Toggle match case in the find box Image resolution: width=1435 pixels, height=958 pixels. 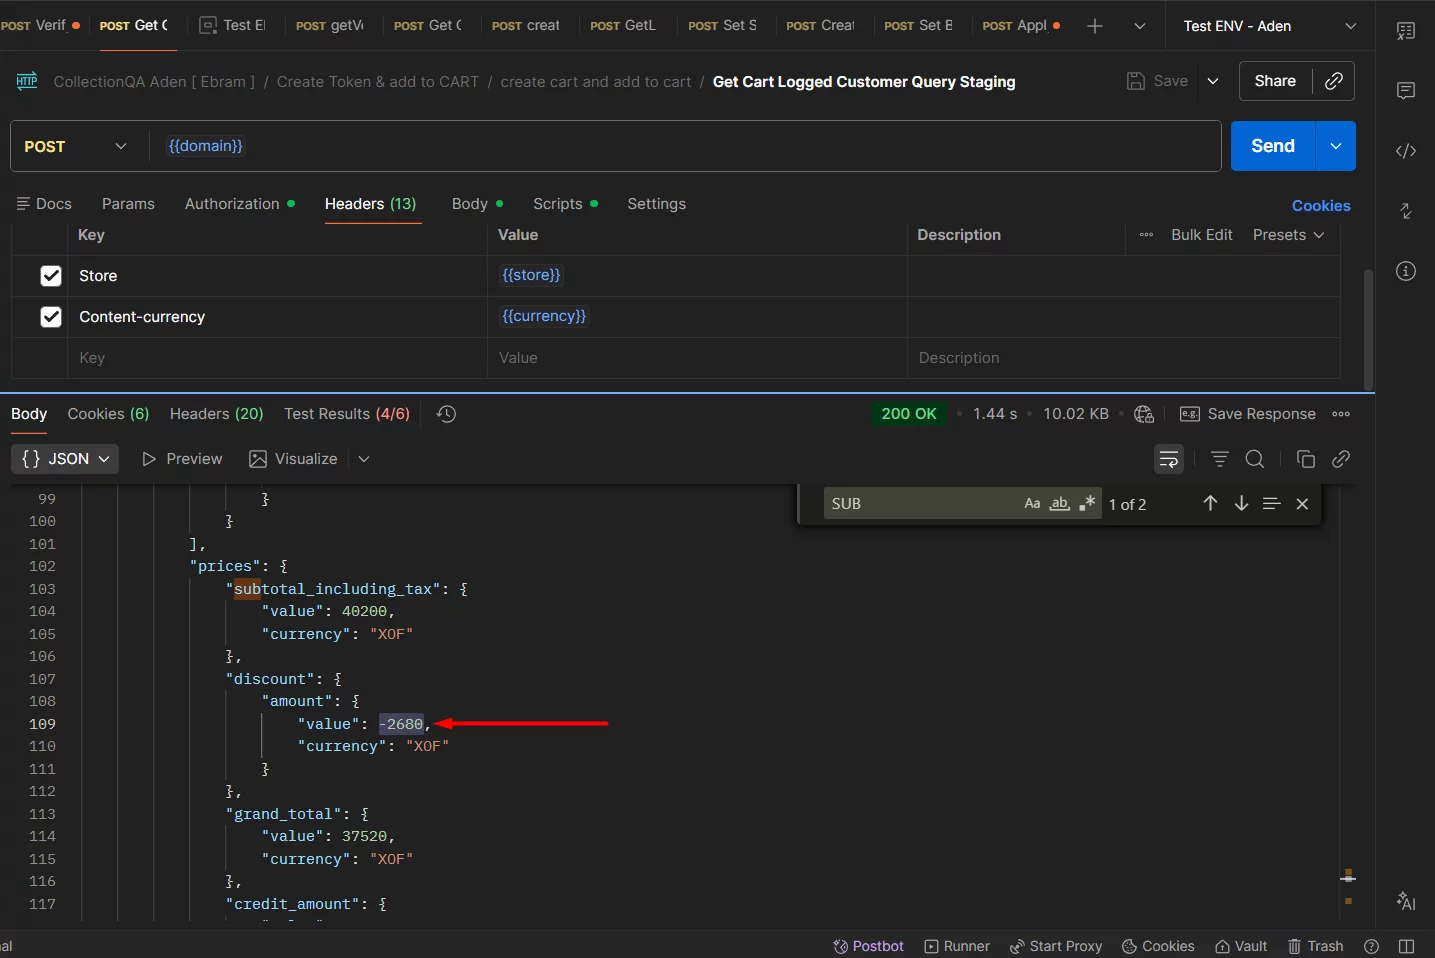(1032, 504)
